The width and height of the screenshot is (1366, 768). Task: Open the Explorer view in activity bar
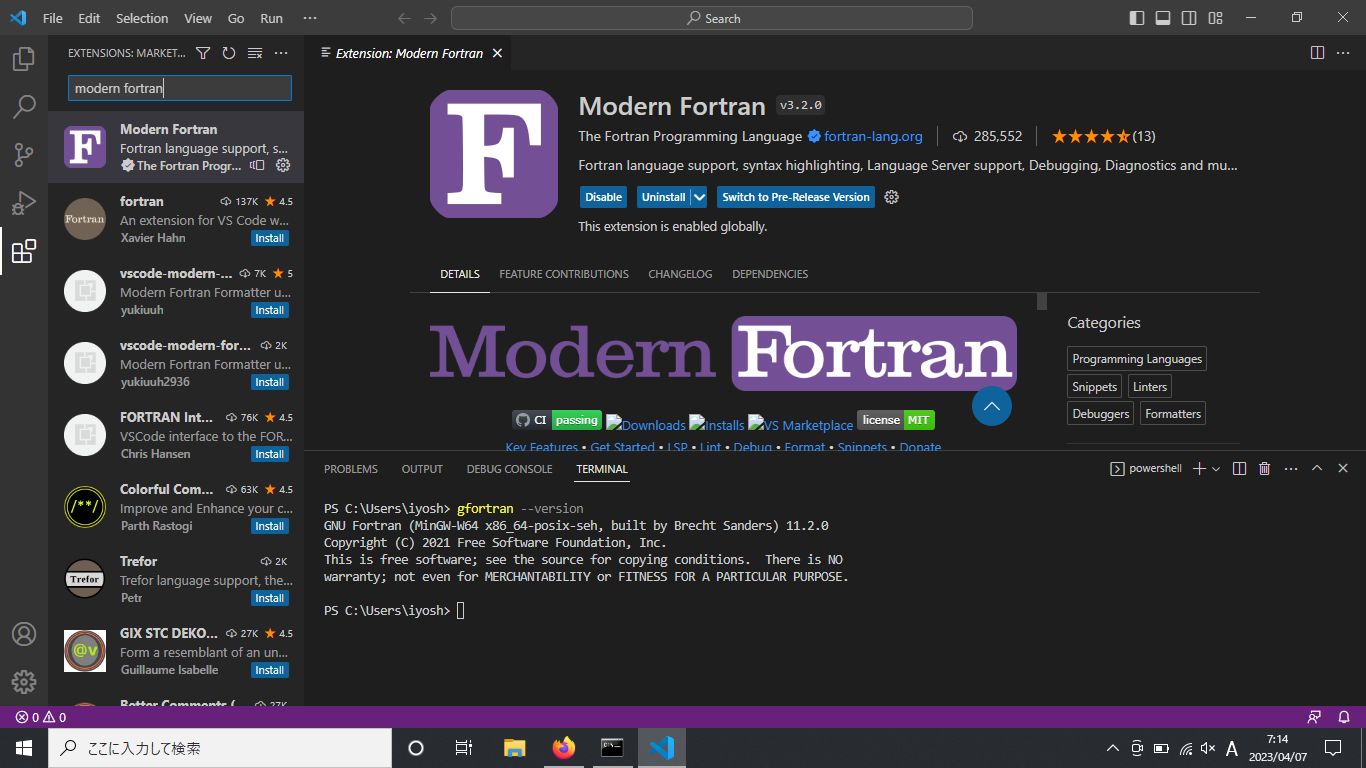(24, 59)
